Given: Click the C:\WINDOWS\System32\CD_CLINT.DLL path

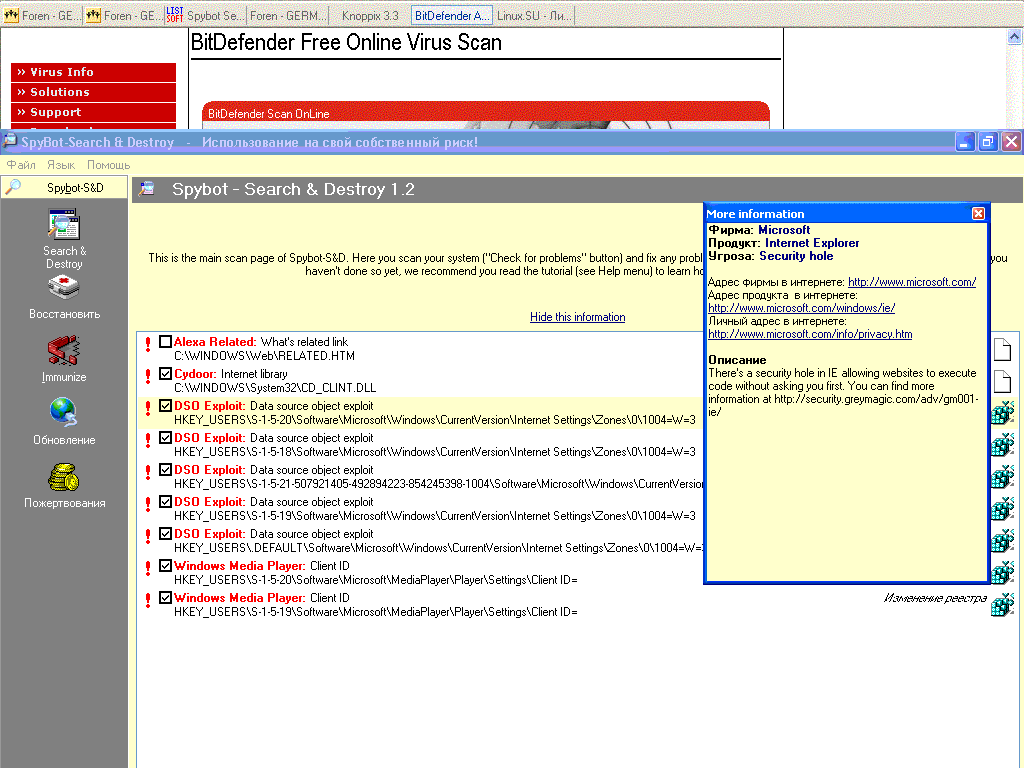Looking at the screenshot, I should [x=275, y=388].
